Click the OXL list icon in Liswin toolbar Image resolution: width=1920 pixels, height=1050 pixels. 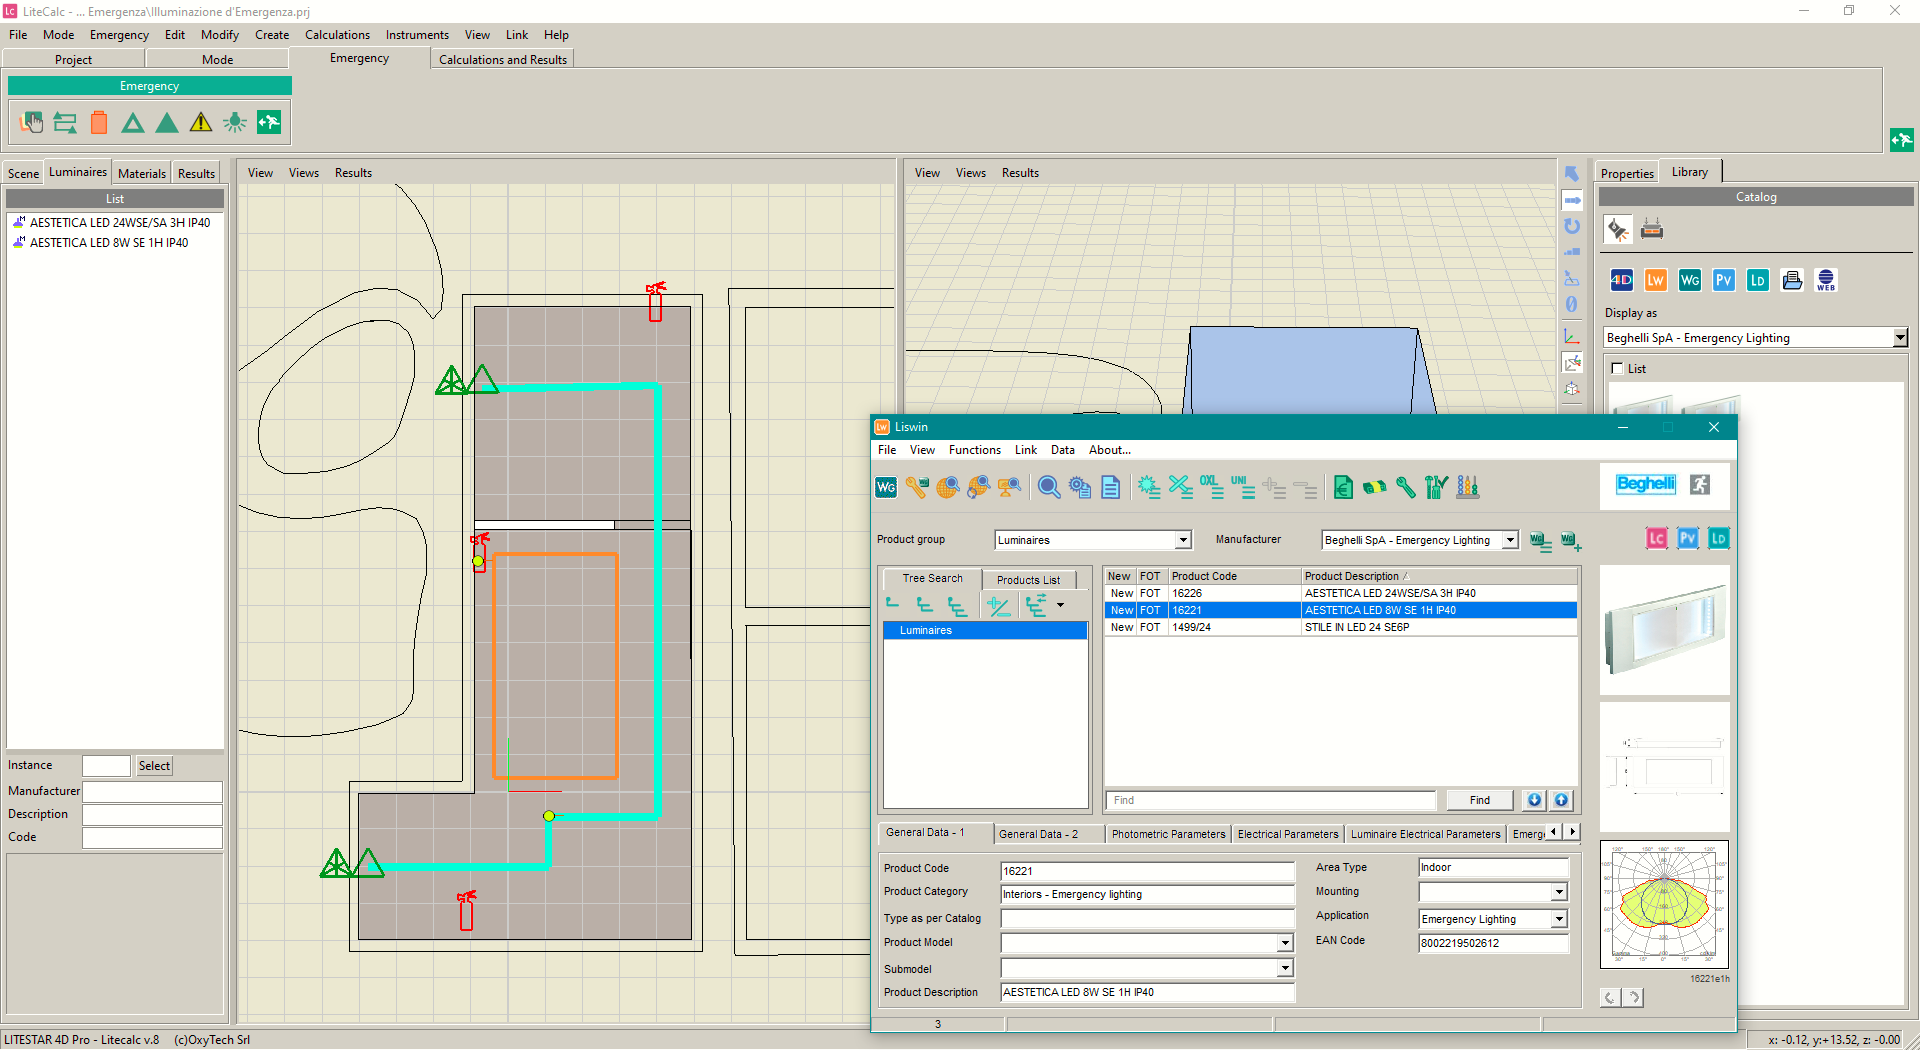coord(1211,487)
